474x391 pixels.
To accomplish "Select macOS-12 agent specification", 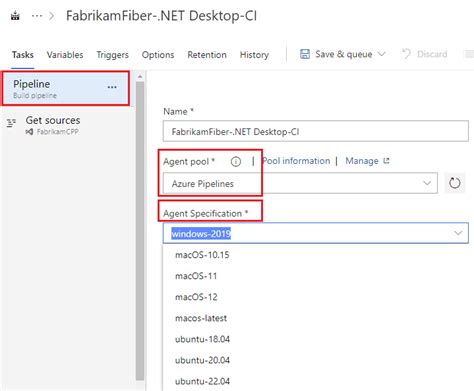I will coord(196,297).
